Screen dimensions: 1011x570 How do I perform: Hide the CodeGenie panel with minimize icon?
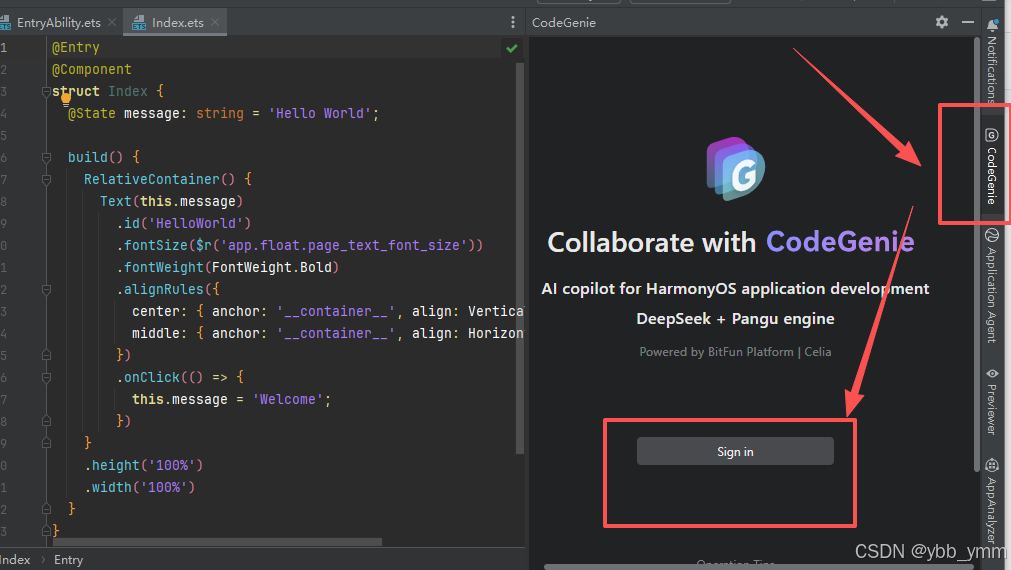coord(968,22)
